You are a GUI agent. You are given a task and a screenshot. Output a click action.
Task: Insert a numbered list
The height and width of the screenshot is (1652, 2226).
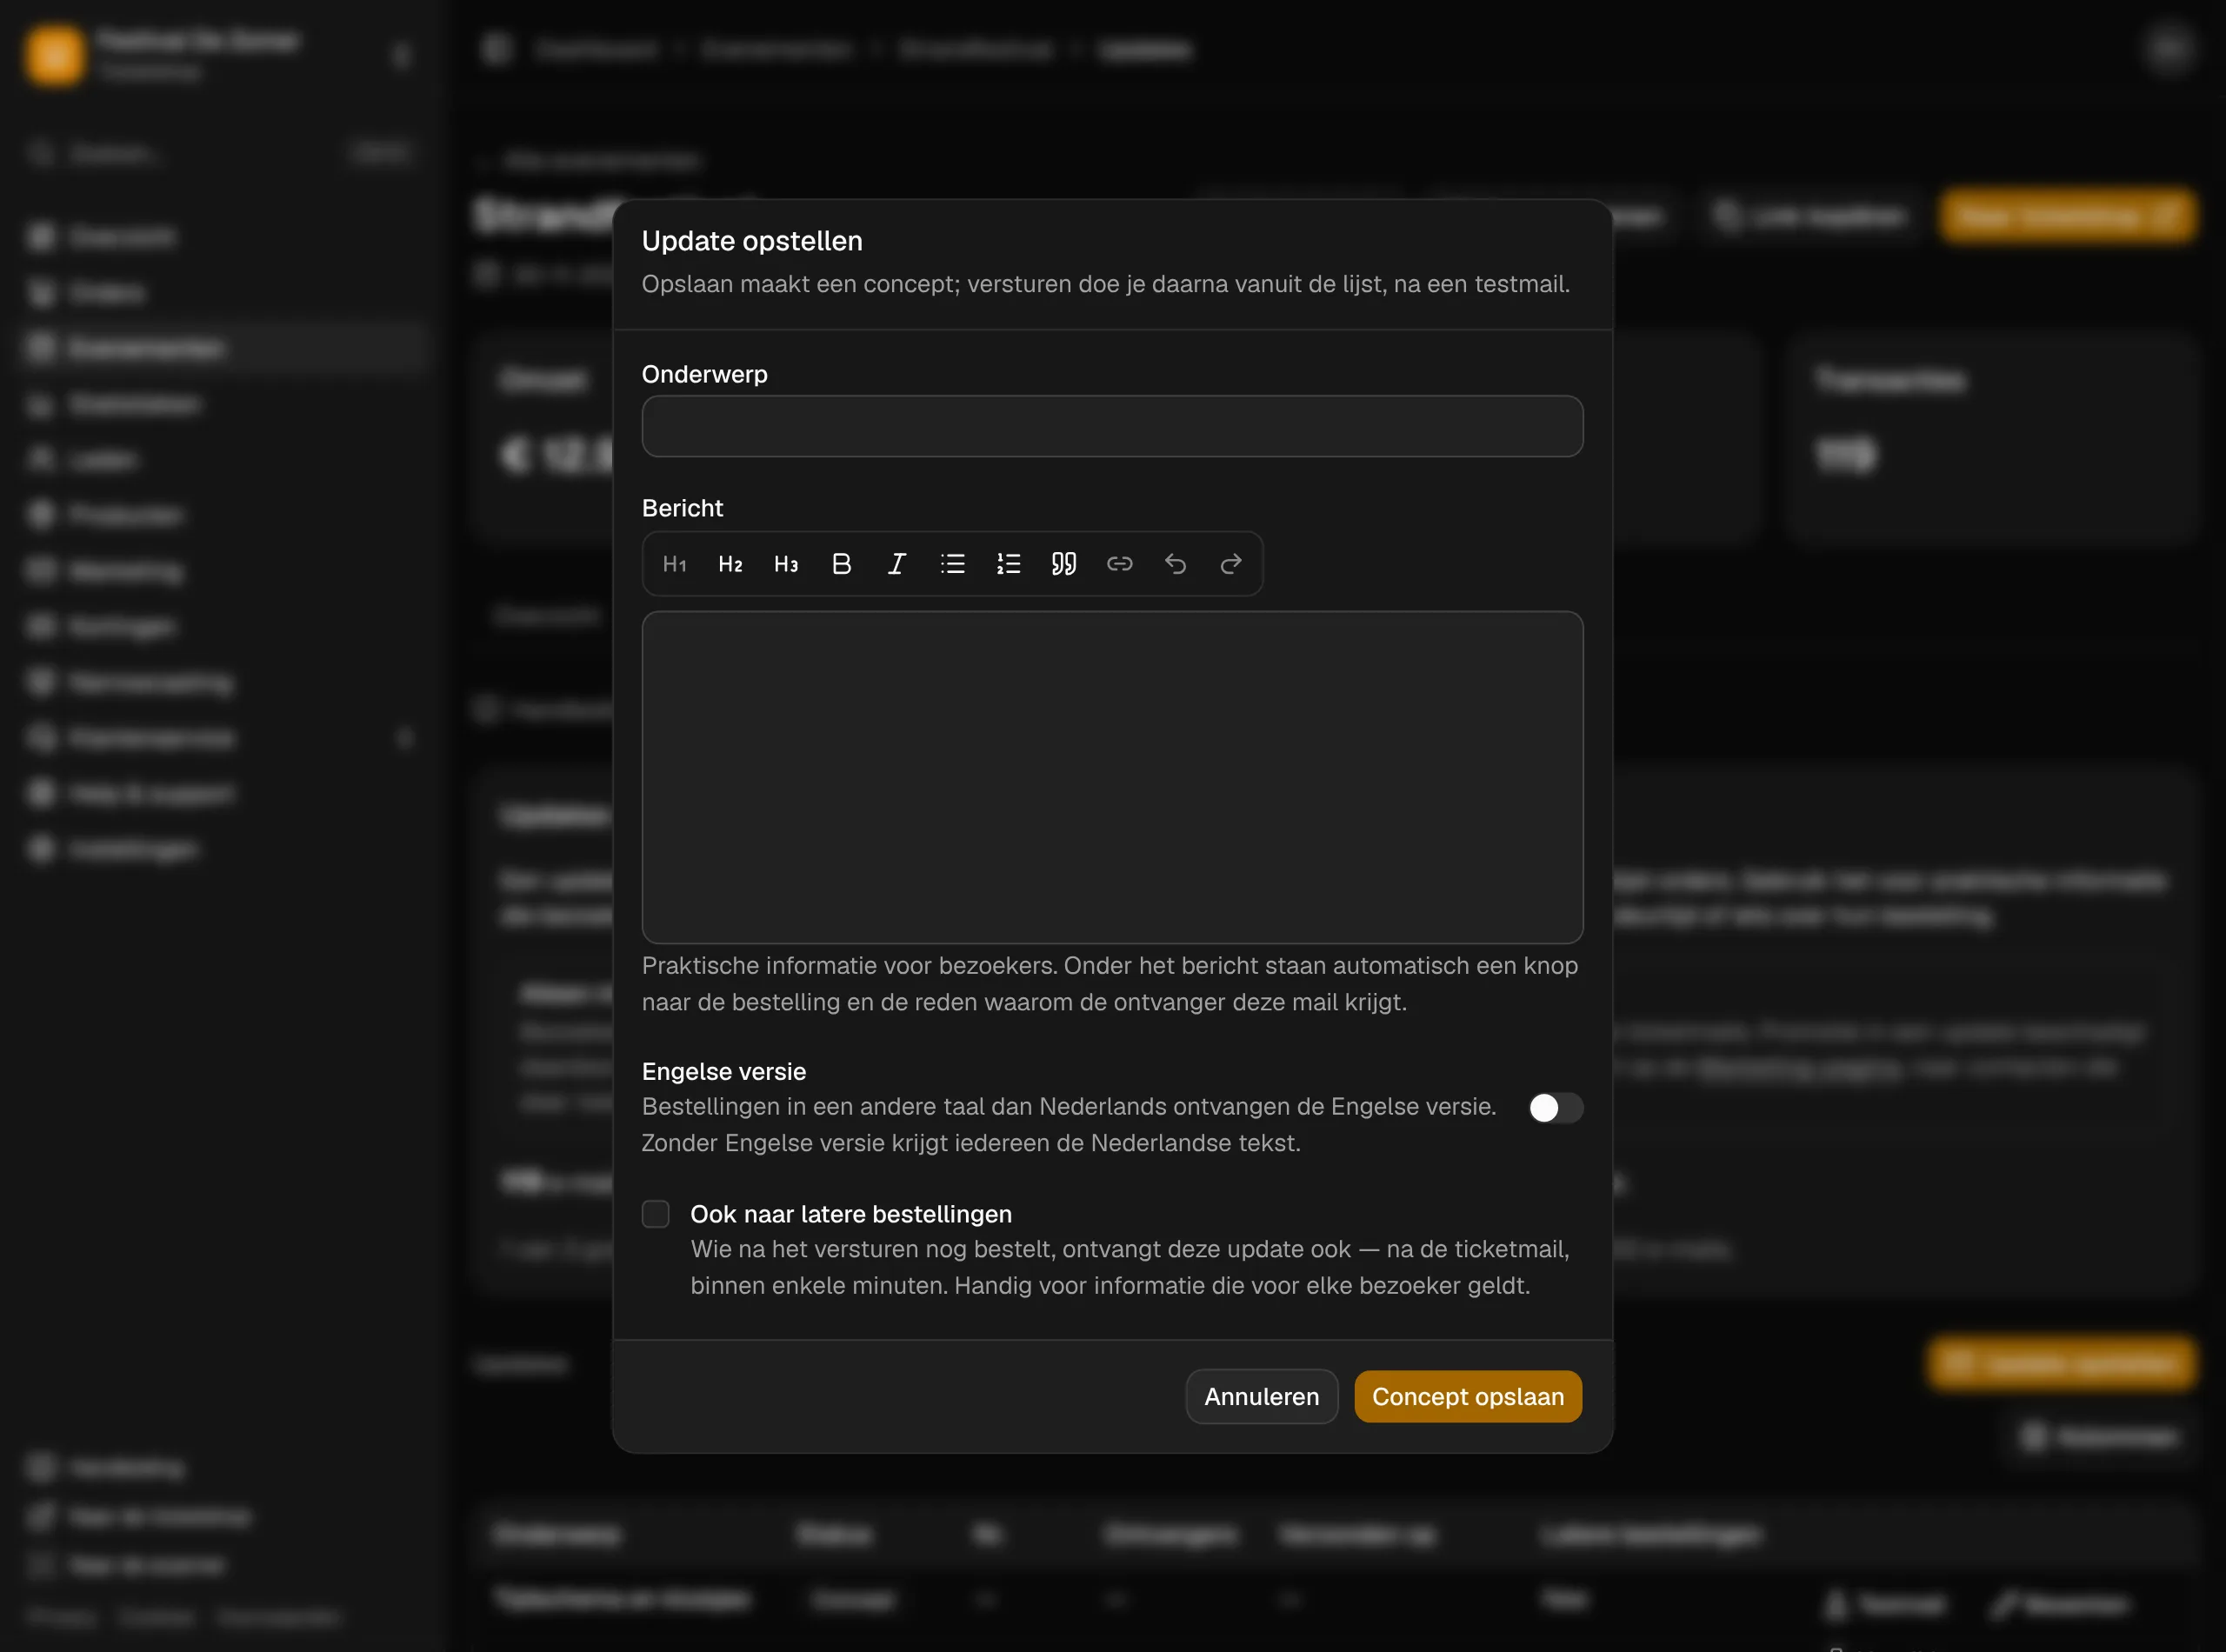(x=1008, y=564)
